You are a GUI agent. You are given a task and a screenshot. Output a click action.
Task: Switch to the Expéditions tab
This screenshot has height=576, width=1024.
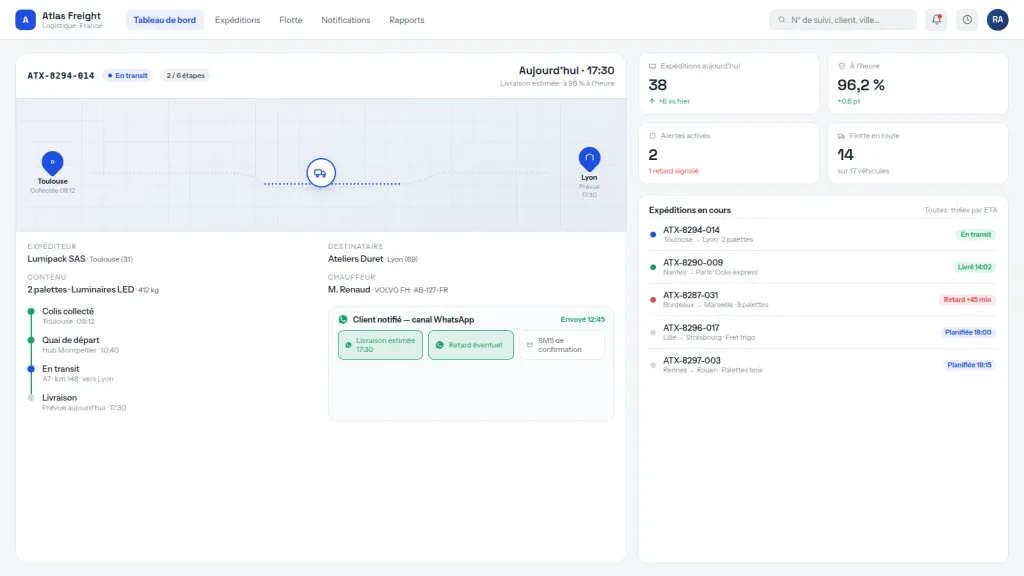(x=237, y=20)
